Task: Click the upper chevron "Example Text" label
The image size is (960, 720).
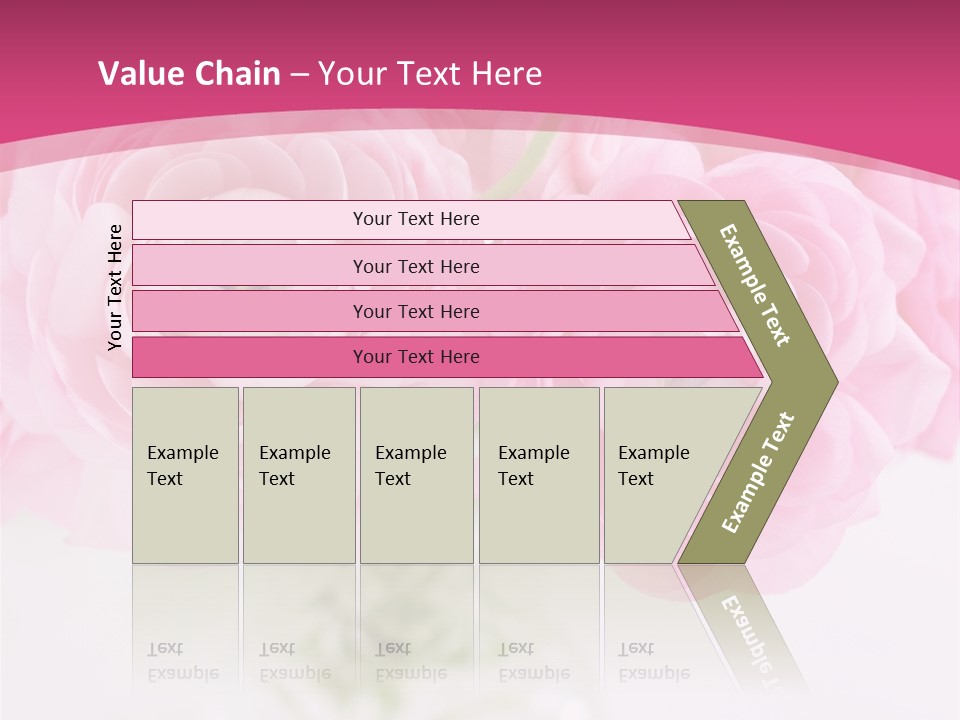Action: point(756,286)
